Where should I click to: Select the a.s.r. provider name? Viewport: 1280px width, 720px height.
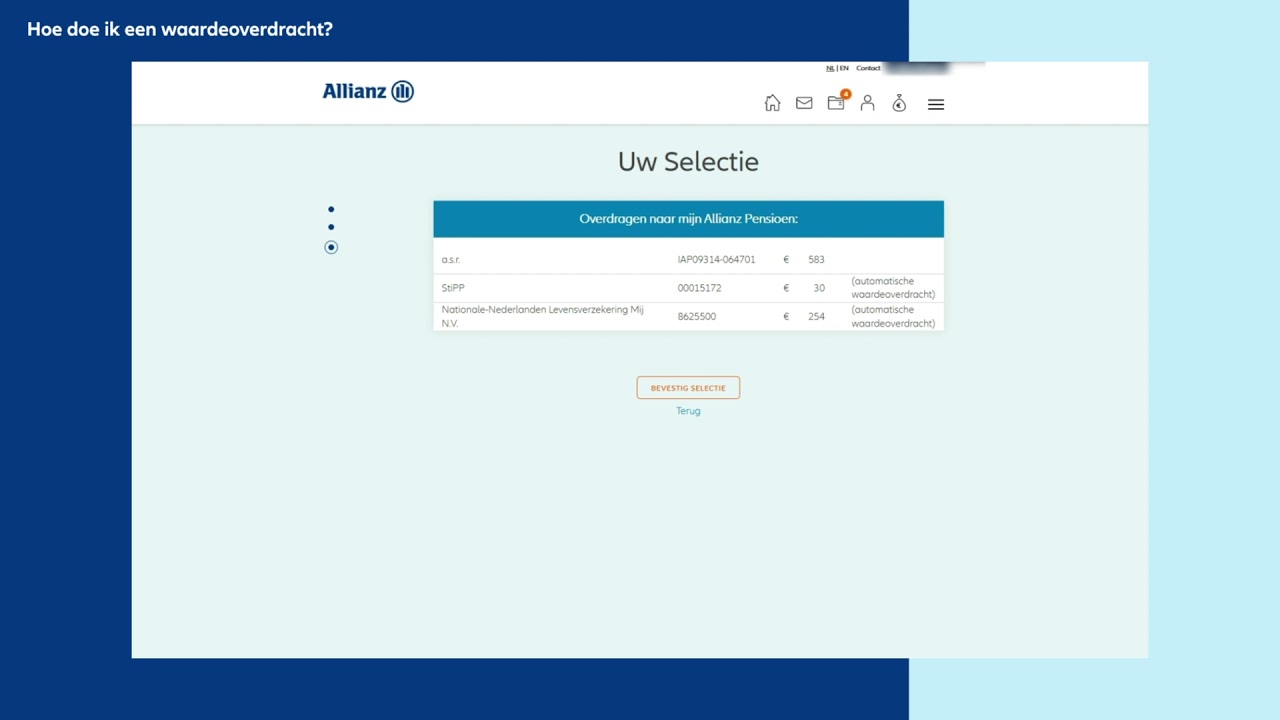[451, 260]
